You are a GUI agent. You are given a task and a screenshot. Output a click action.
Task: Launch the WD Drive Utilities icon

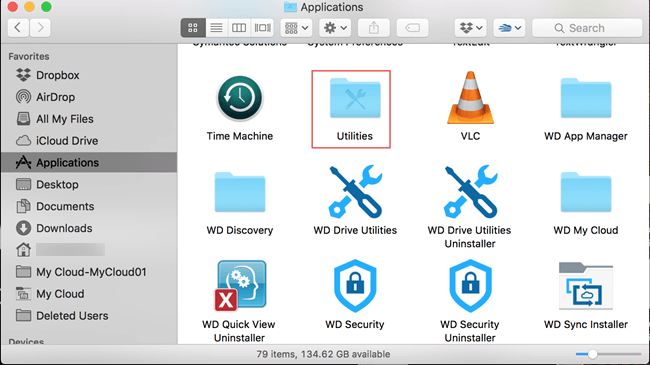(355, 192)
